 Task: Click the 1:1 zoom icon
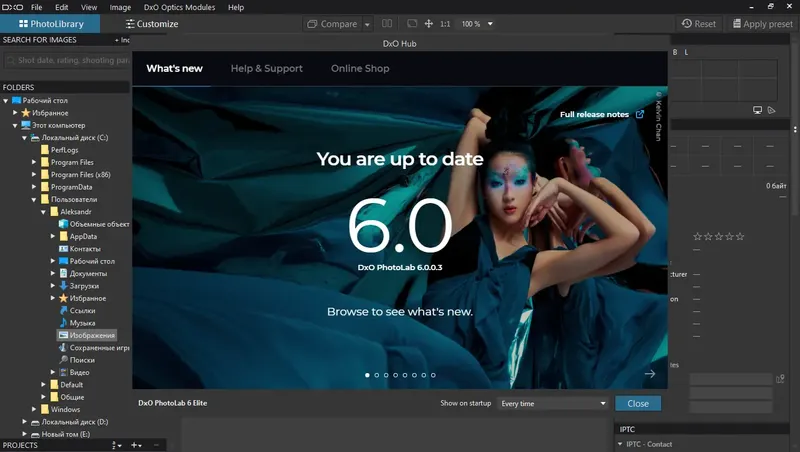(x=445, y=24)
